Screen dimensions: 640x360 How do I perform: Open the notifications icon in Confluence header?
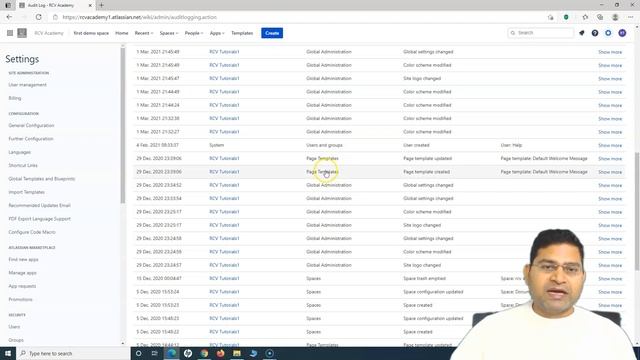tap(582, 33)
